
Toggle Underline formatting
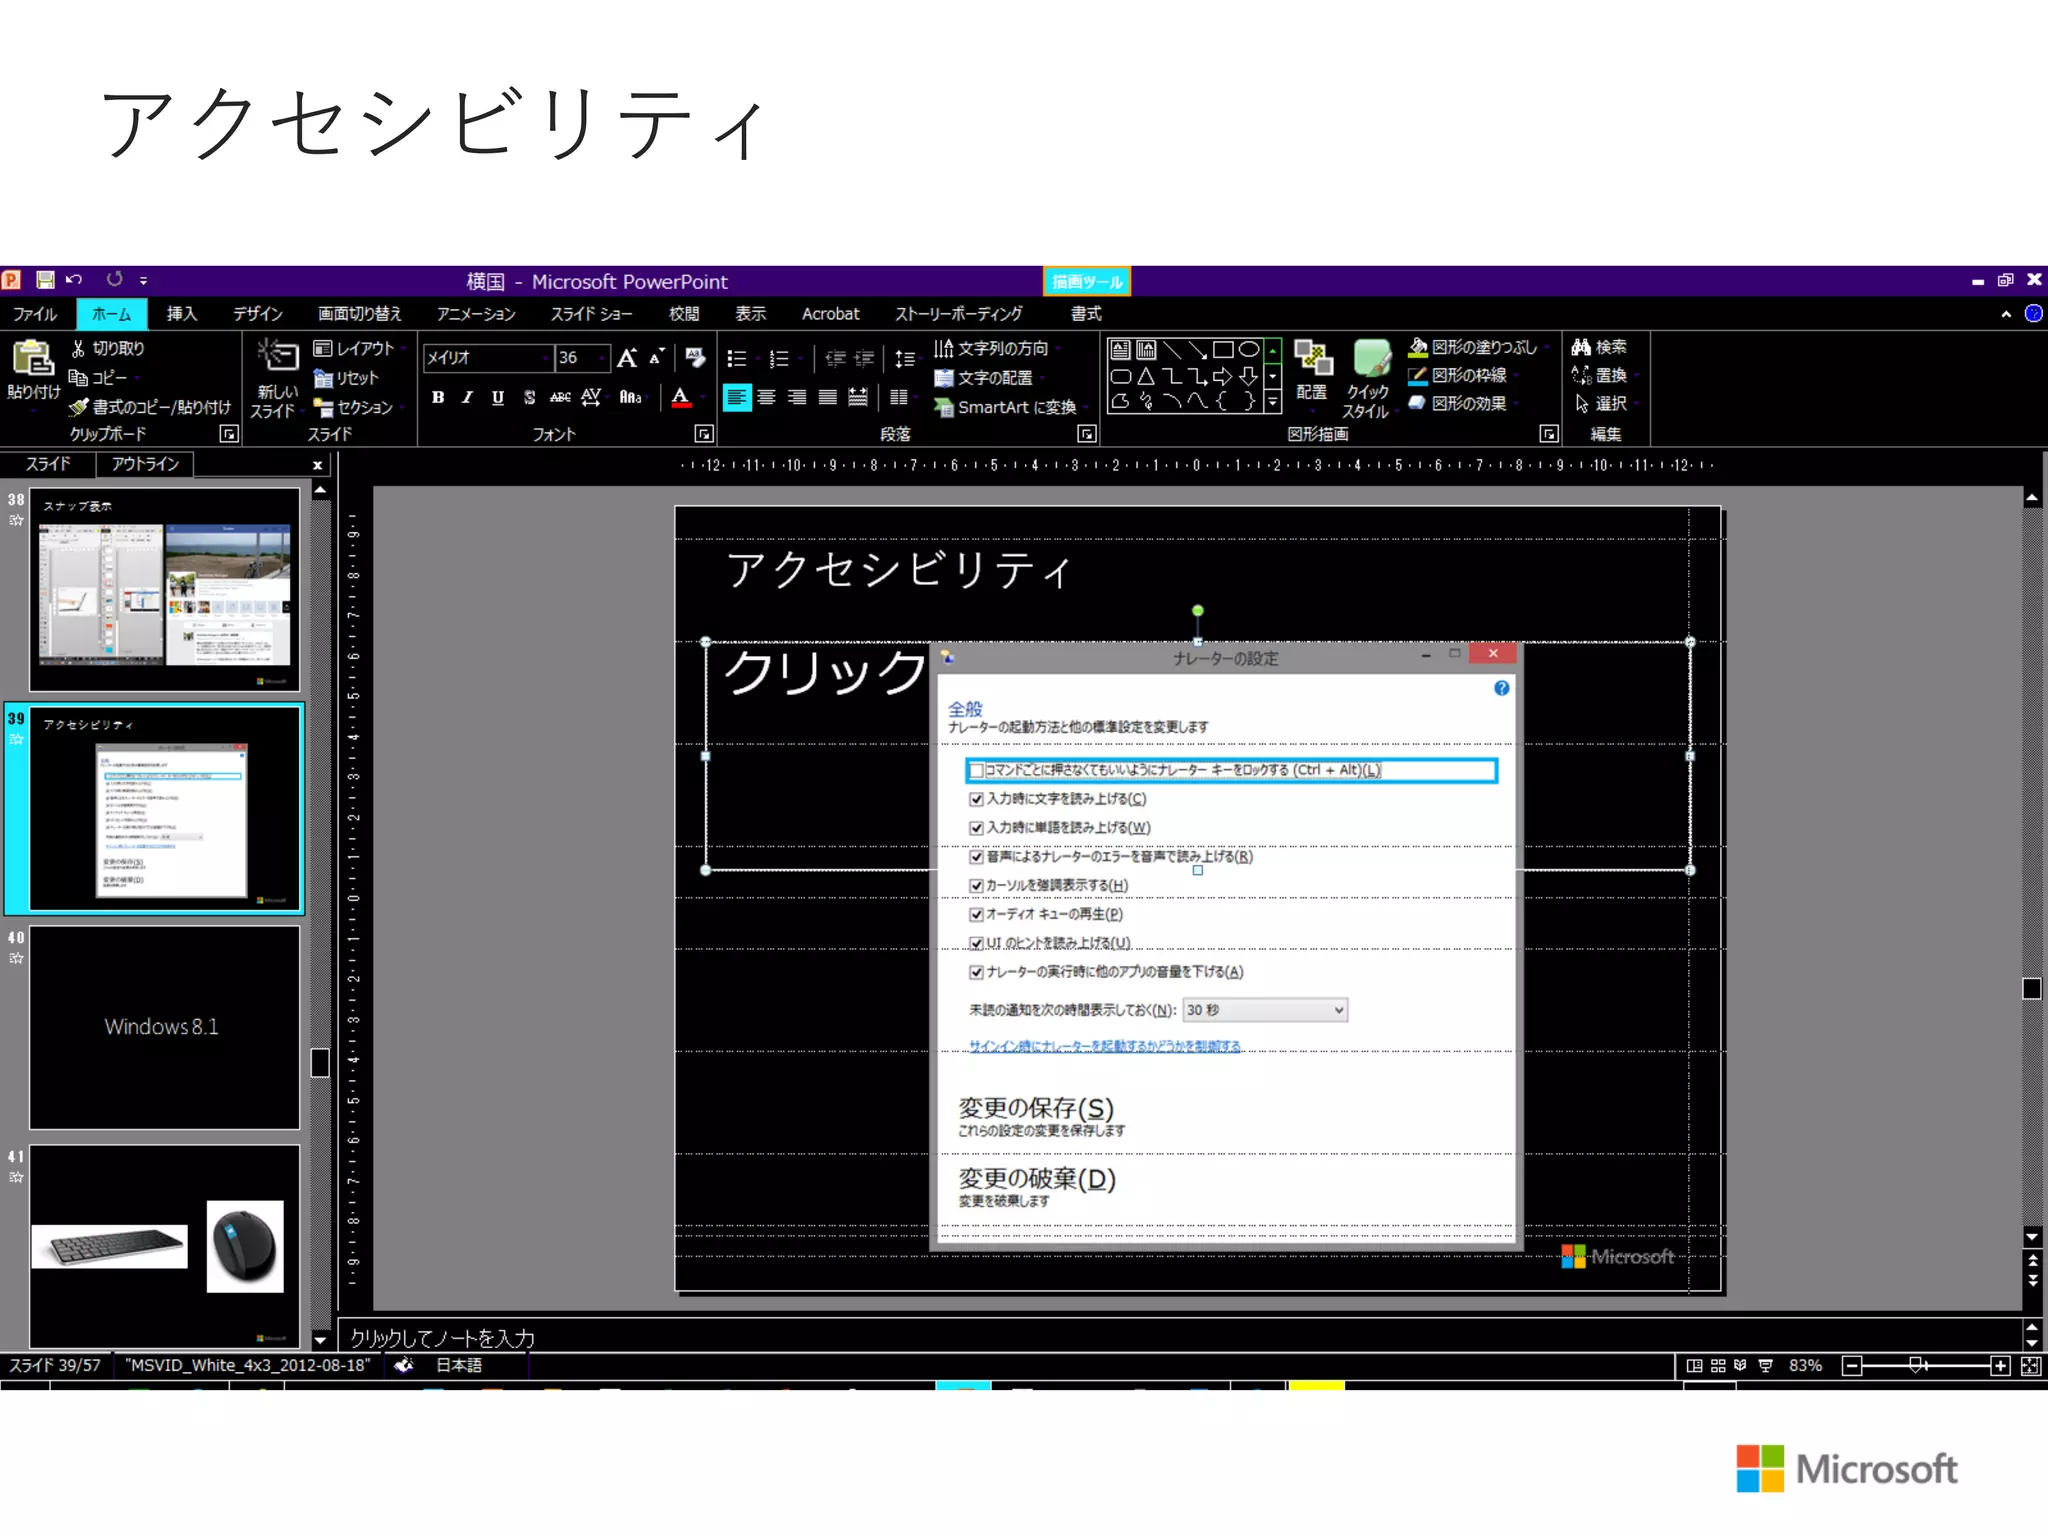497,397
